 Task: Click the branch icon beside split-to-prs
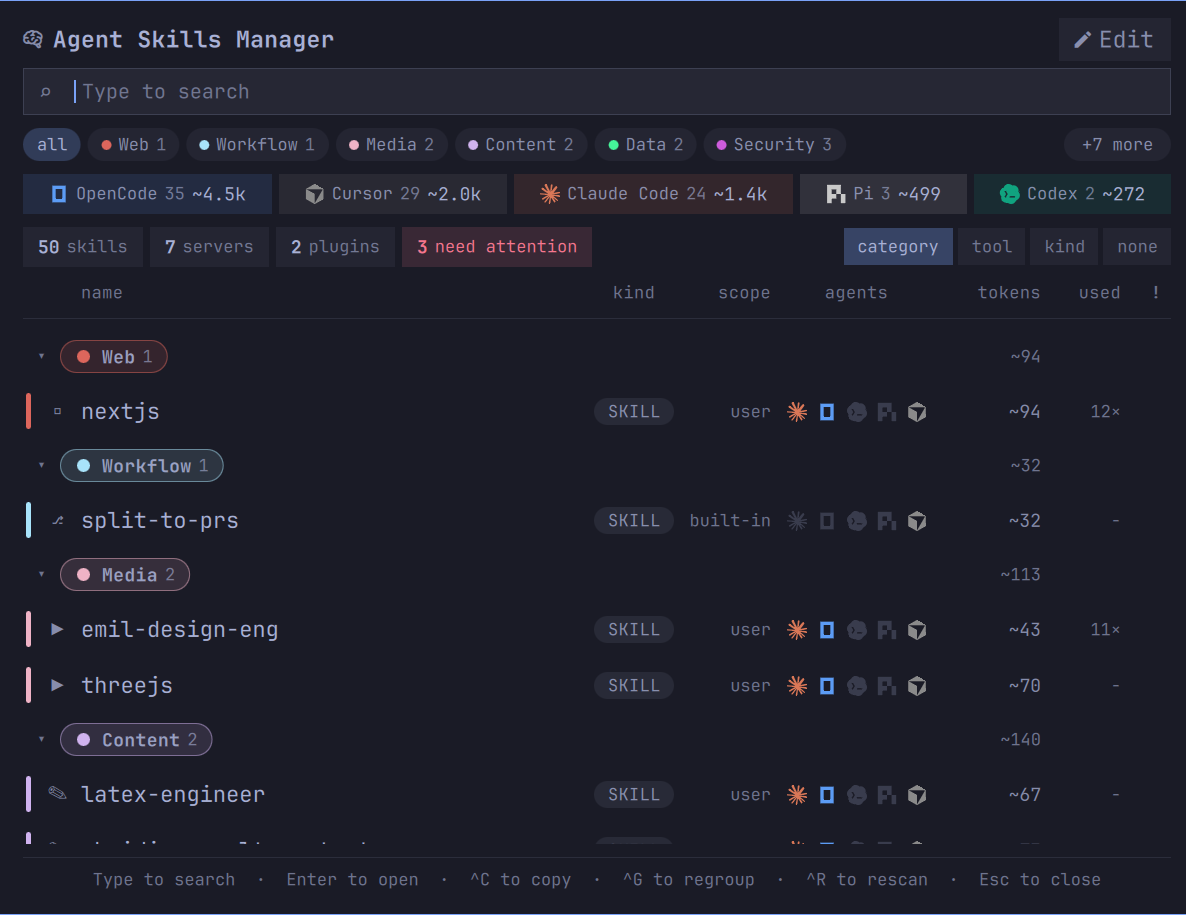click(x=57, y=520)
